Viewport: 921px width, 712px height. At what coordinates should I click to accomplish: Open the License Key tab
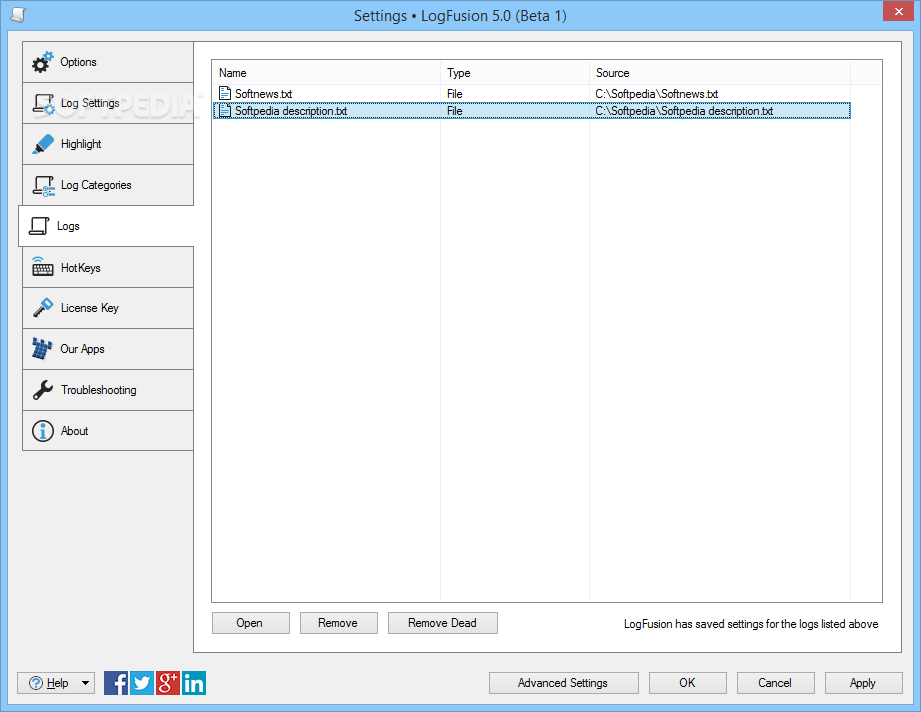point(108,308)
